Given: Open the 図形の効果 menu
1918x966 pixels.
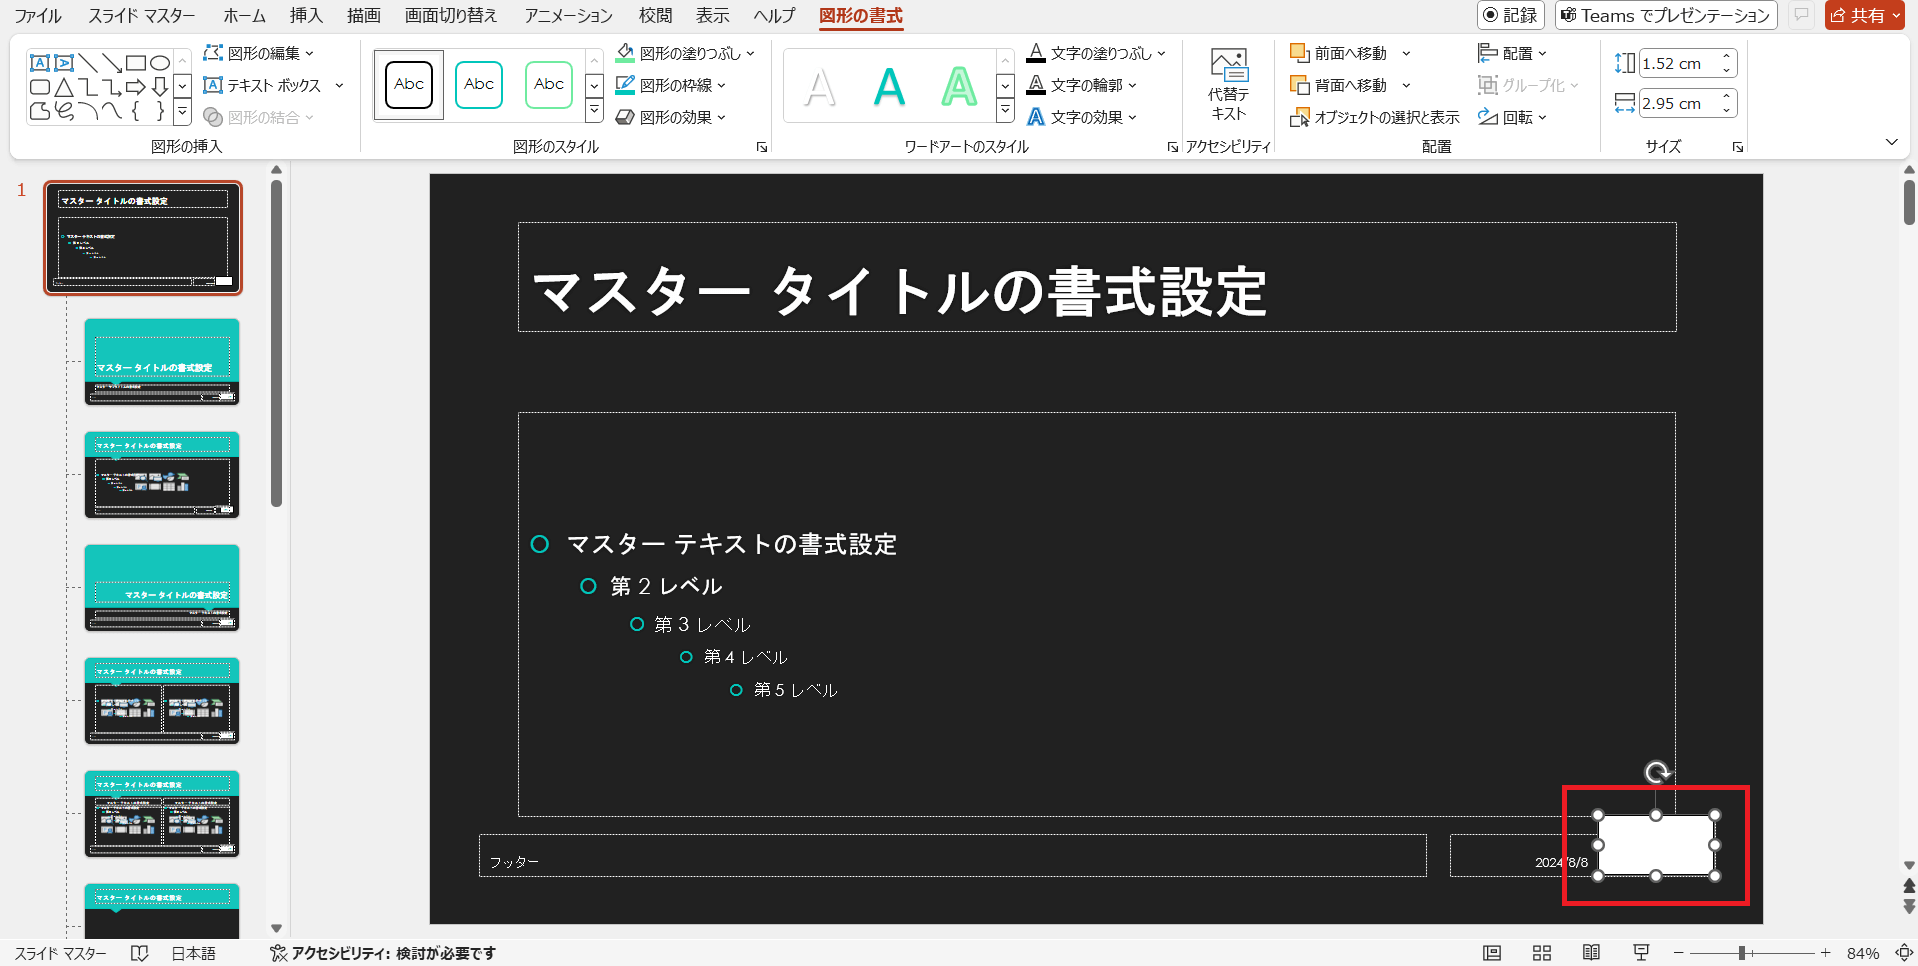Looking at the screenshot, I should coord(670,117).
